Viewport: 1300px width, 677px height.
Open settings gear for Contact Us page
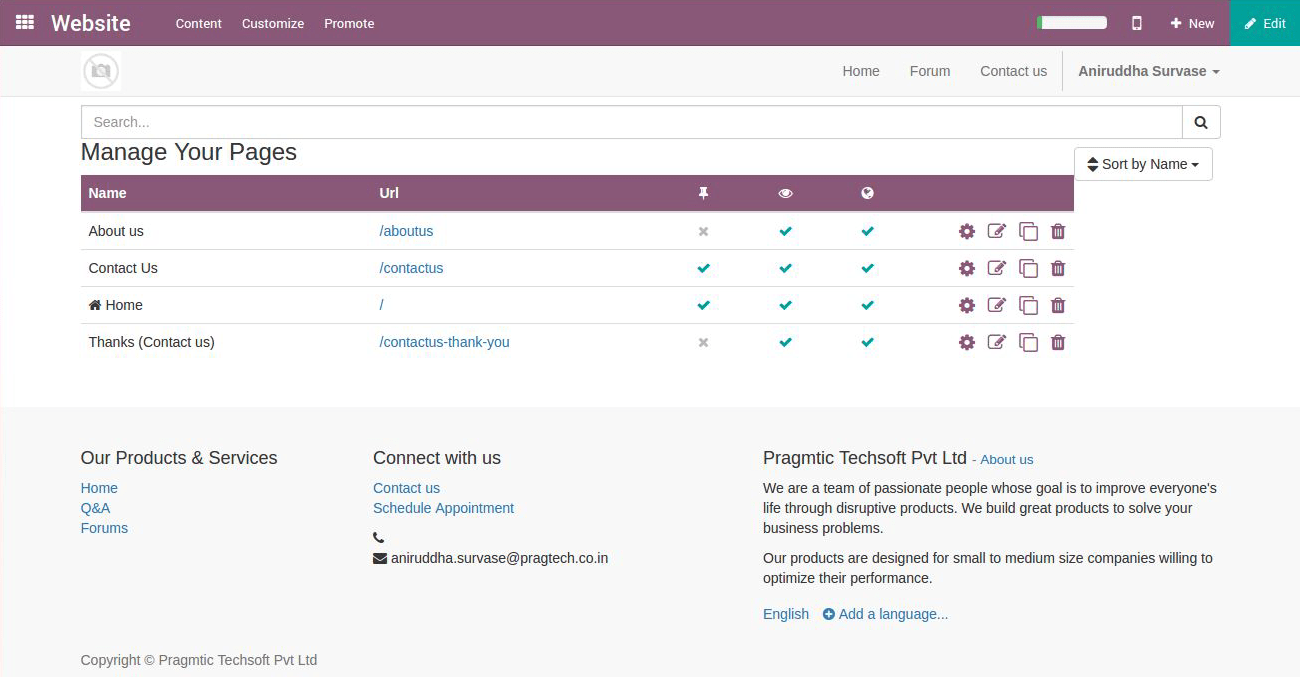tap(966, 268)
